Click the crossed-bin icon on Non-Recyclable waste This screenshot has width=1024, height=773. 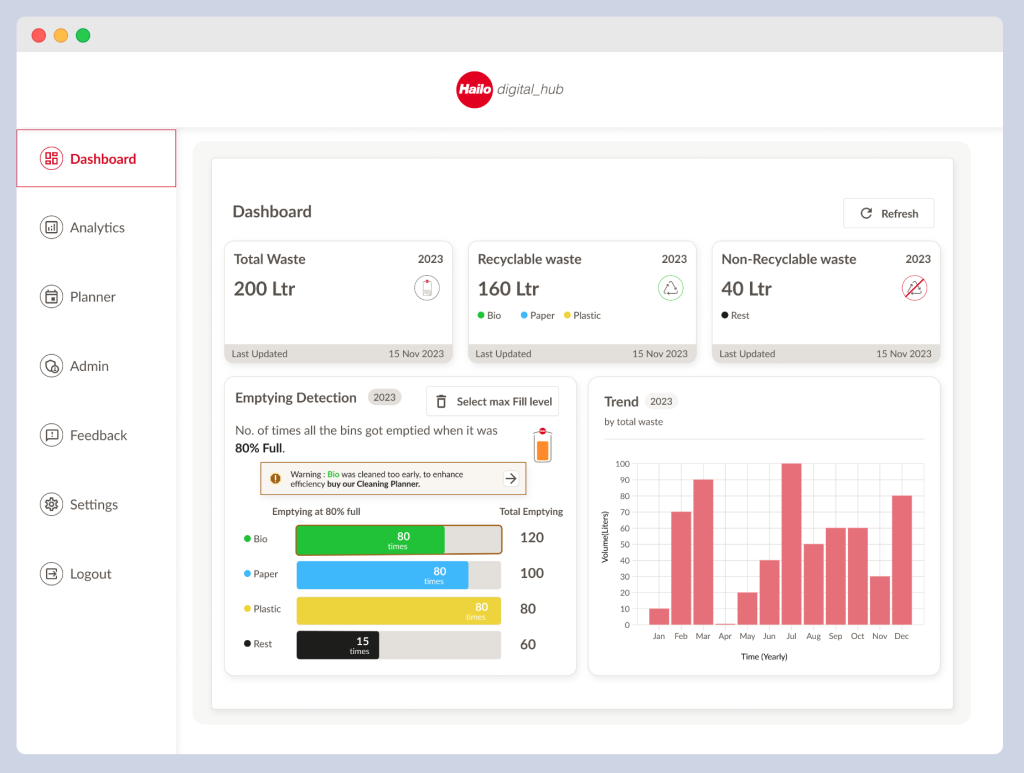pyautogui.click(x=914, y=288)
